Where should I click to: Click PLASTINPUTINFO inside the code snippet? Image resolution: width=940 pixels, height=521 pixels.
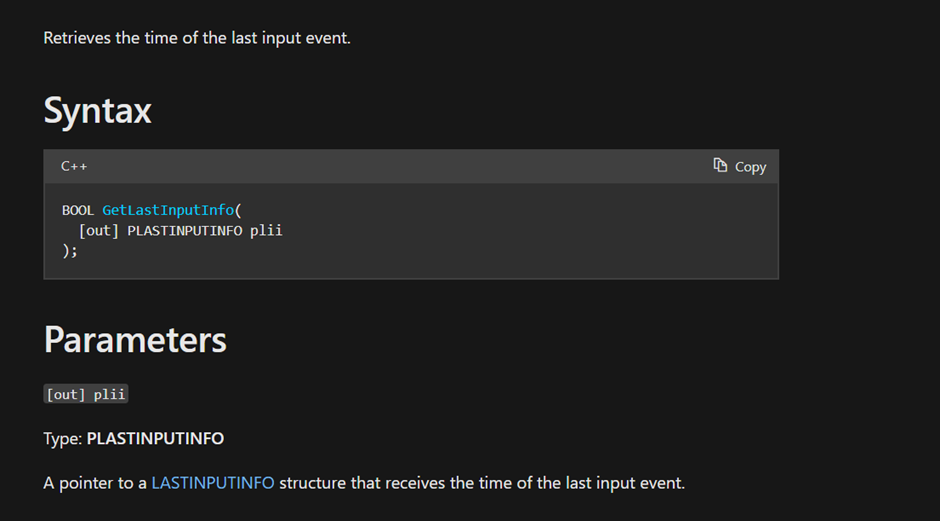click(186, 230)
